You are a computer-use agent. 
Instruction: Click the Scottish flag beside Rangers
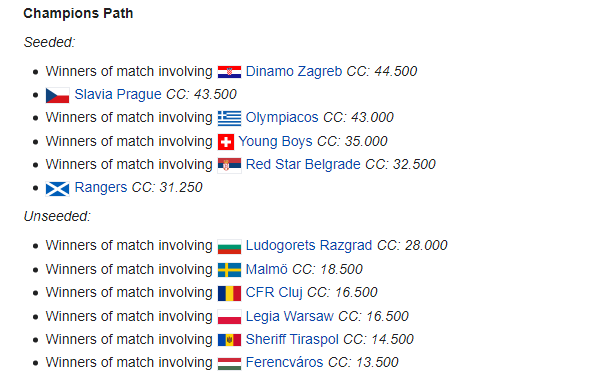click(57, 188)
